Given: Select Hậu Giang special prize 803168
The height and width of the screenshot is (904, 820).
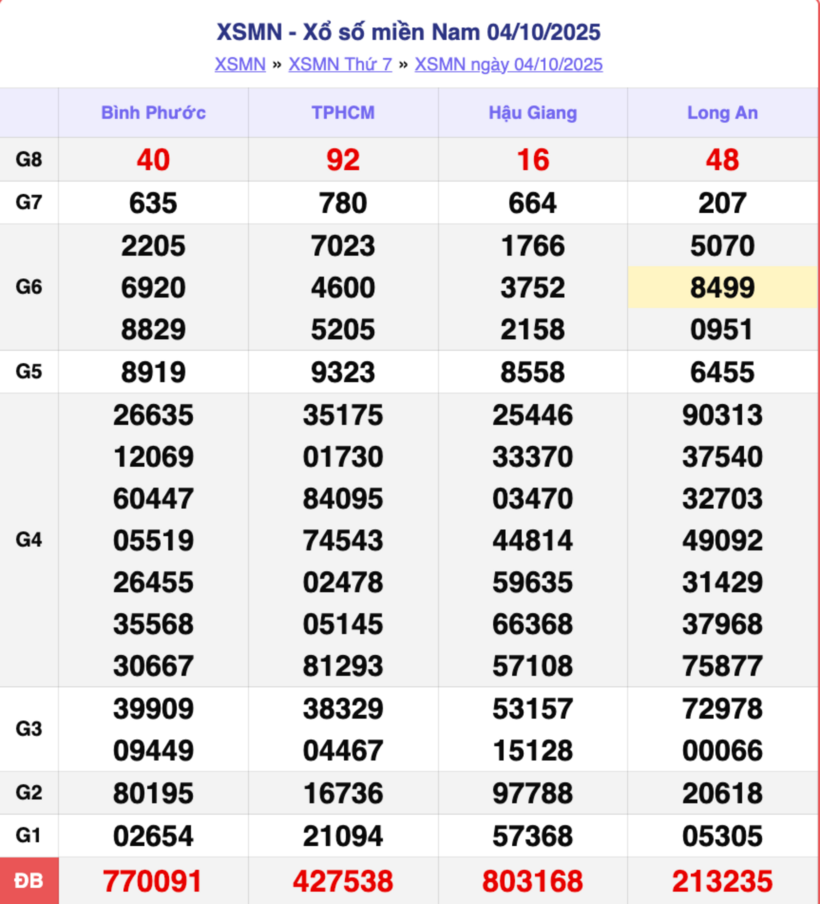Looking at the screenshot, I should (x=532, y=881).
